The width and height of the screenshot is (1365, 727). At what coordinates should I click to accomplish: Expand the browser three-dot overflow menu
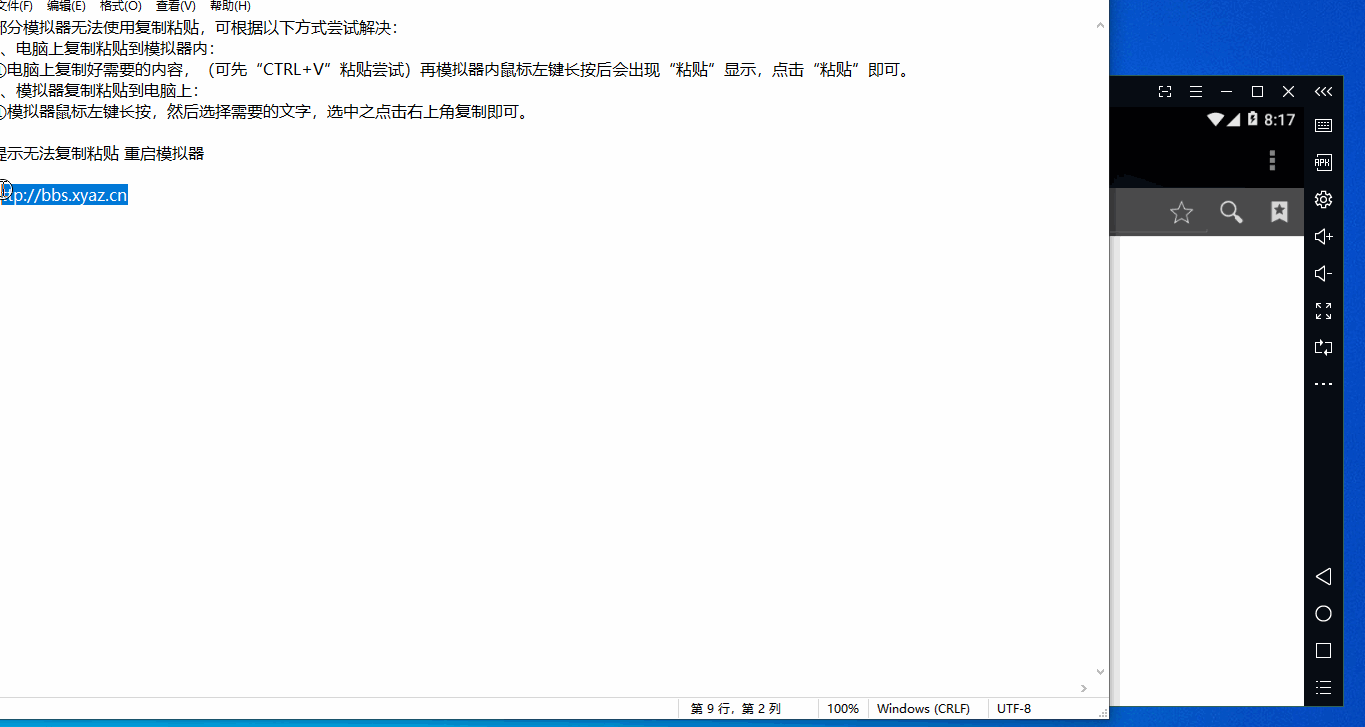1272,161
